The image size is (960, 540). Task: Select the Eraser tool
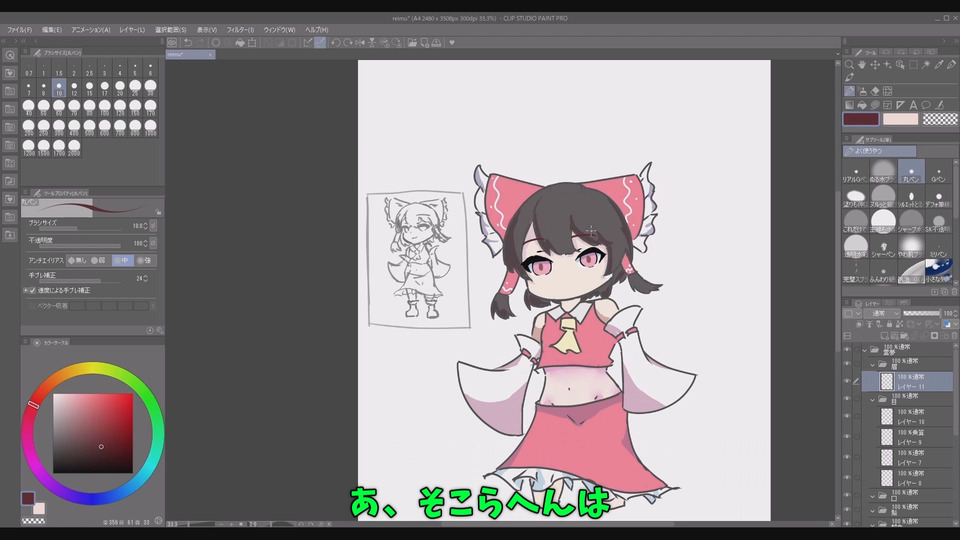[x=875, y=91]
